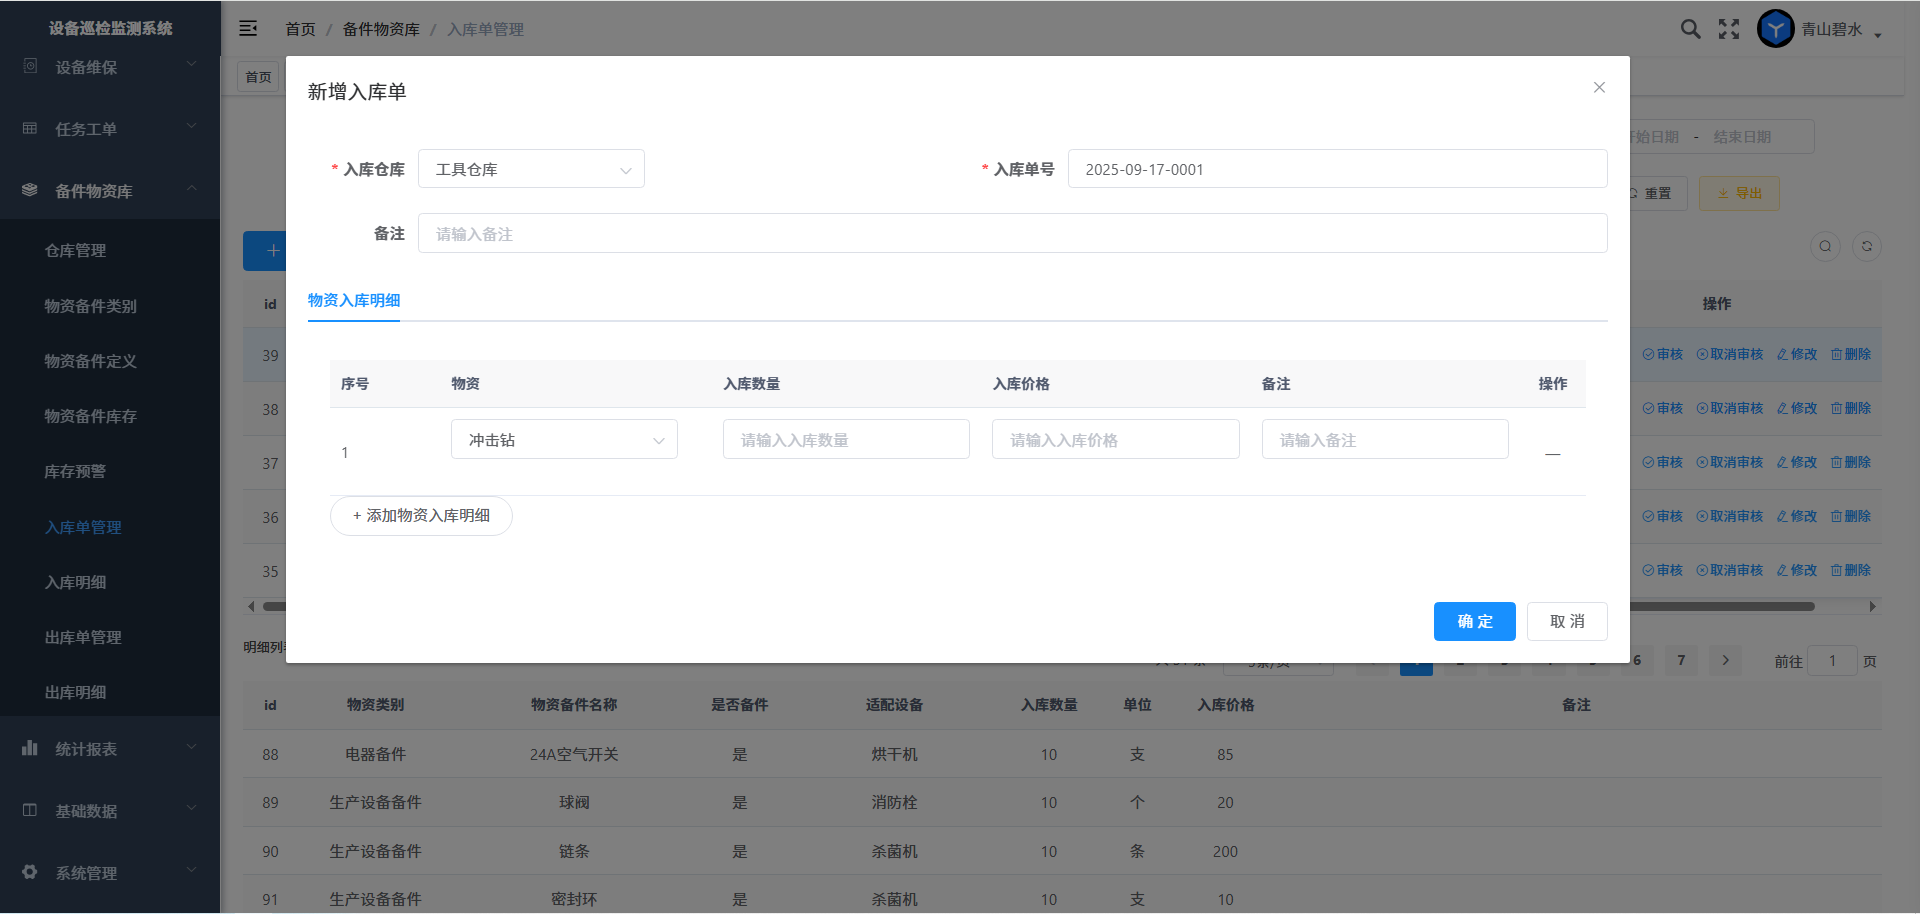Click the 入库单号 input field

pyautogui.click(x=1337, y=169)
